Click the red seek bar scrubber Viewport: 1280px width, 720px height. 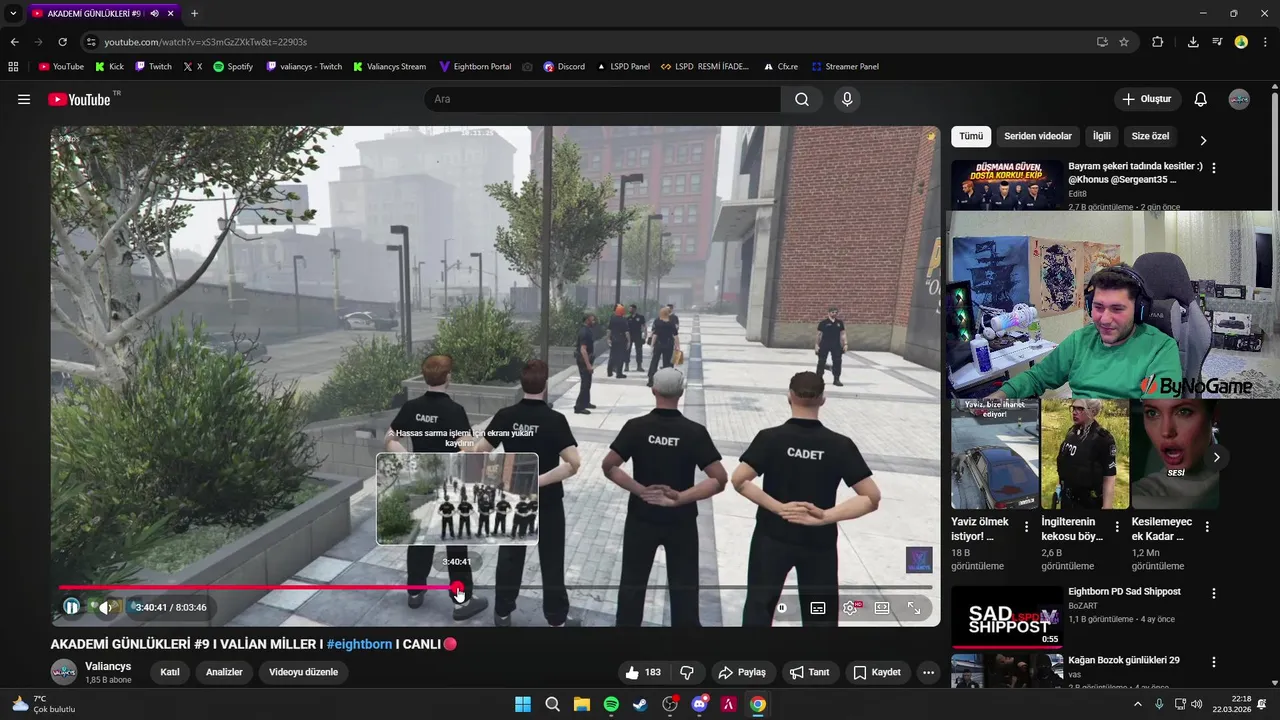click(457, 588)
